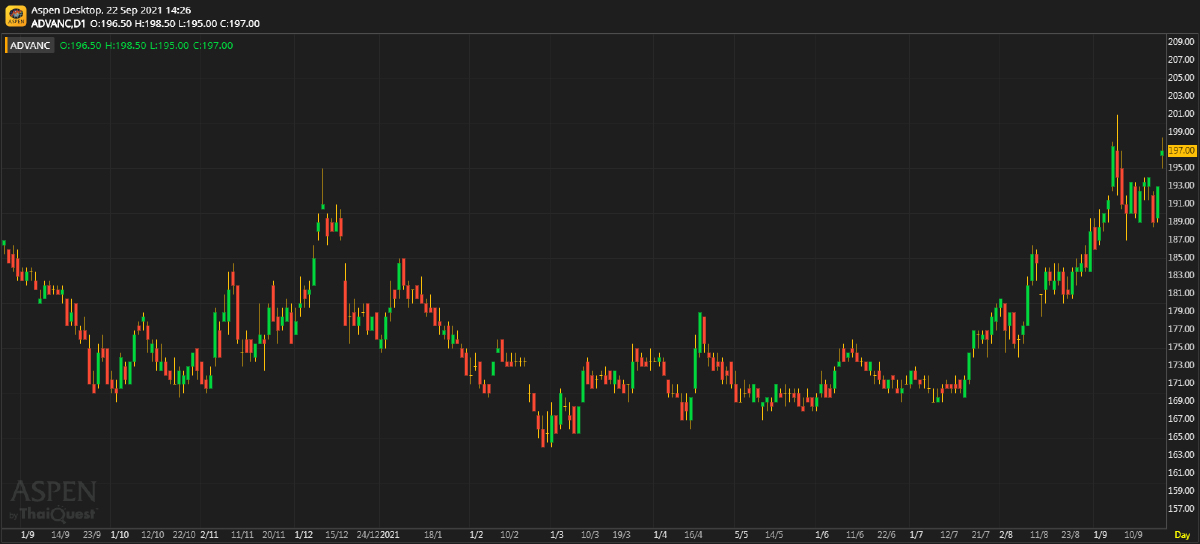Click the 209.00 price axis label
1200x544 pixels.
click(x=1182, y=41)
